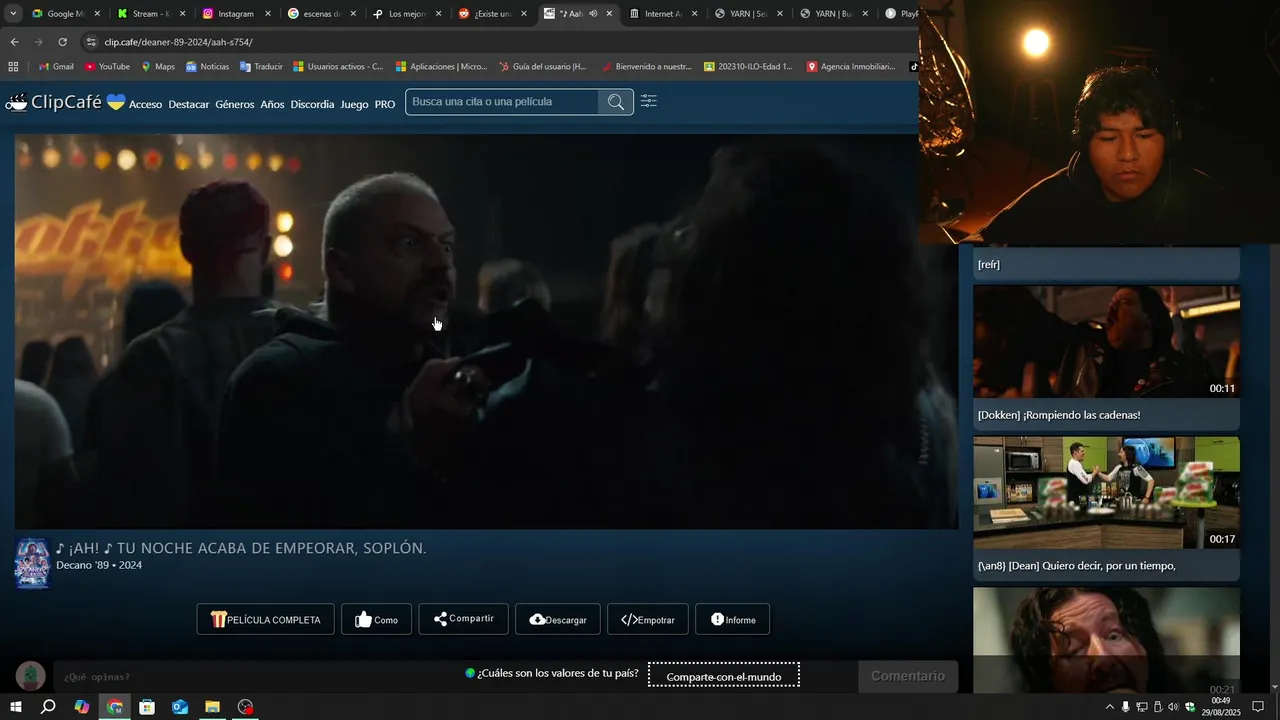Viewport: 1280px width, 720px height.
Task: Click the Comentario submit button
Action: (908, 676)
